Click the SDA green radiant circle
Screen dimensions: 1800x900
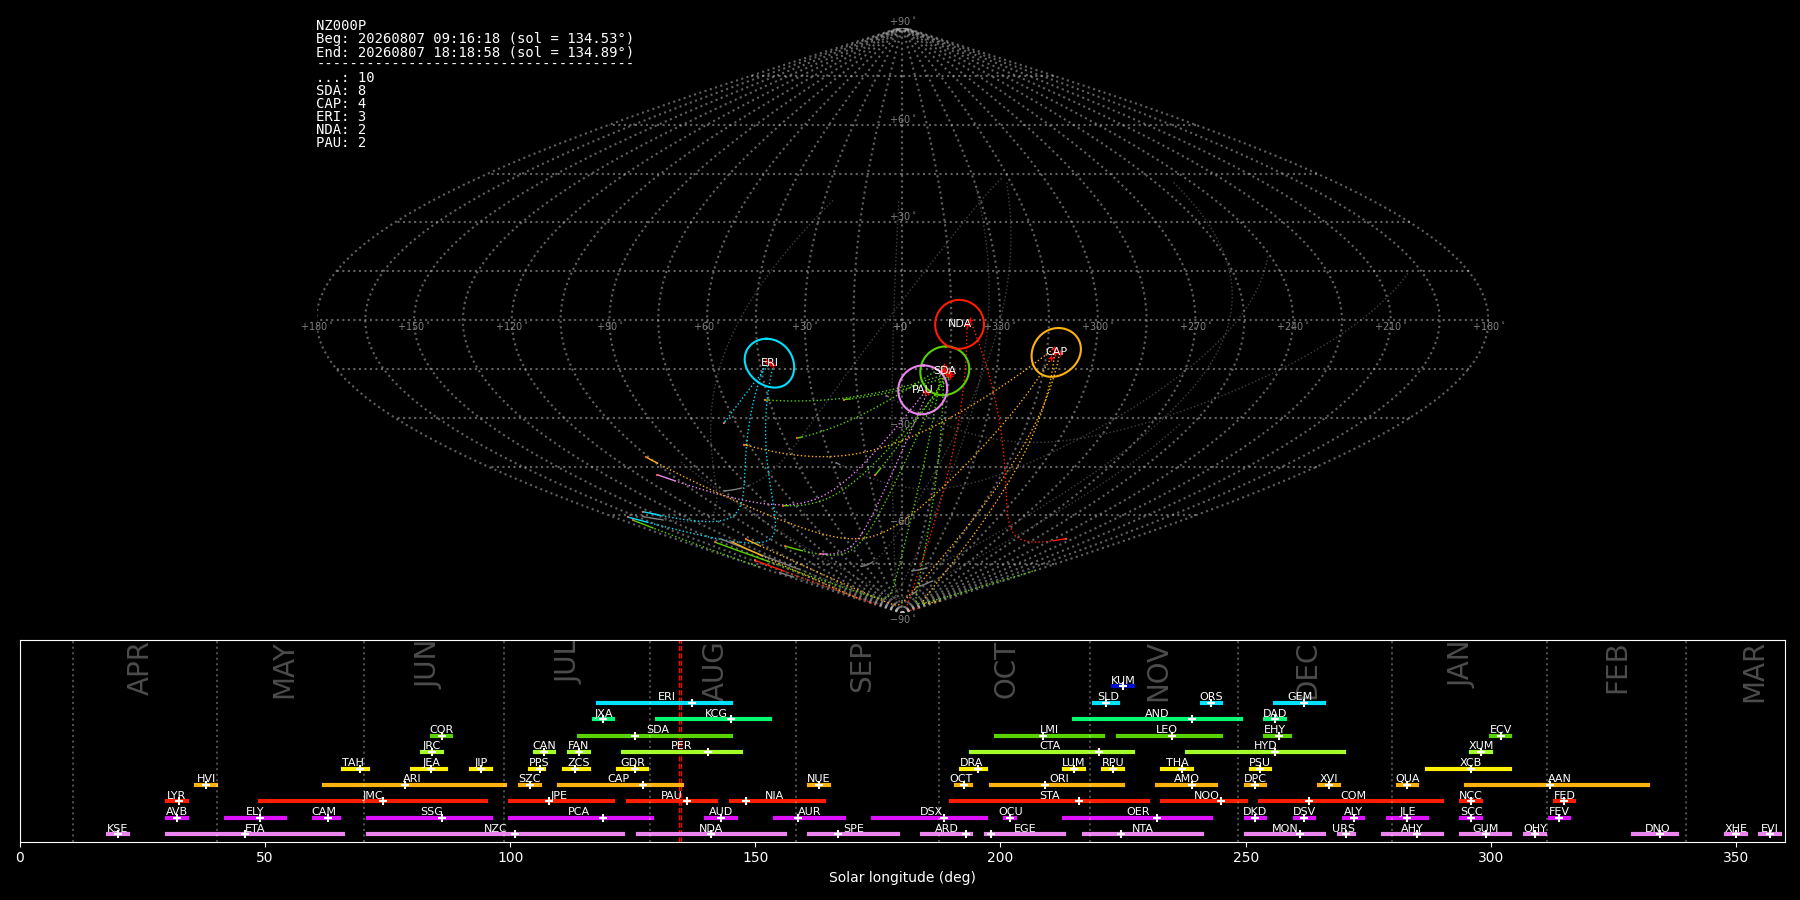[944, 371]
